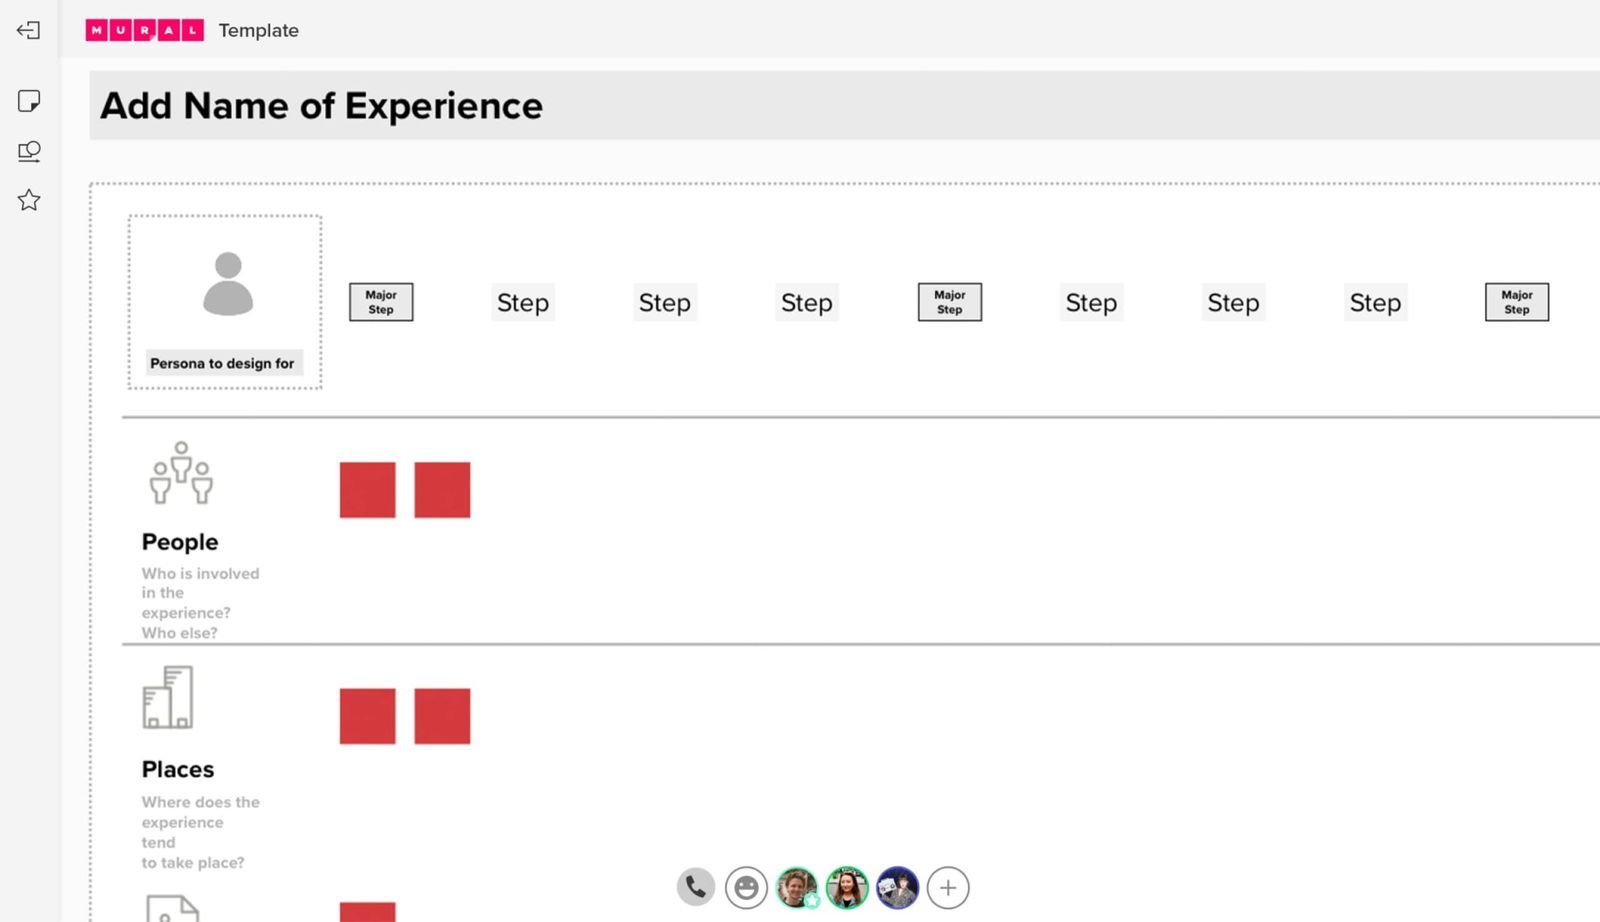
Task: Select the middle collaborator avatar
Action: tap(847, 887)
